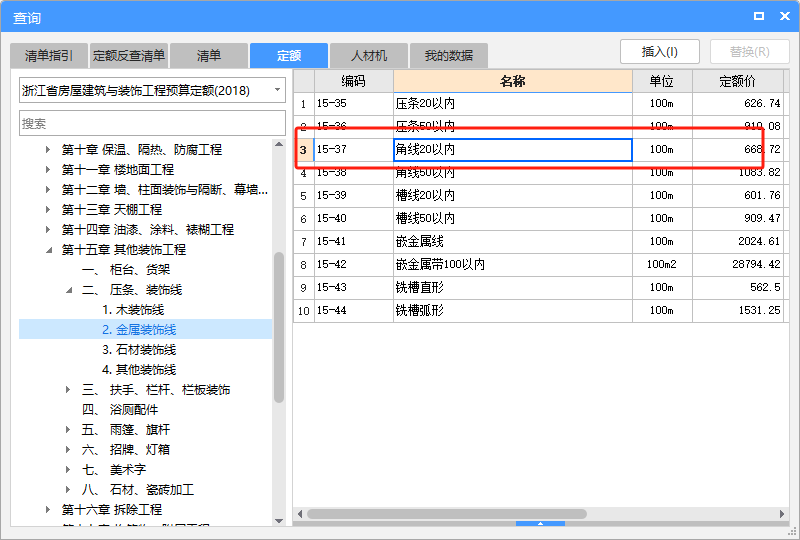
Task: Expand 第十章 保温、隔热、防腐工程 node
Action: click(x=47, y=150)
